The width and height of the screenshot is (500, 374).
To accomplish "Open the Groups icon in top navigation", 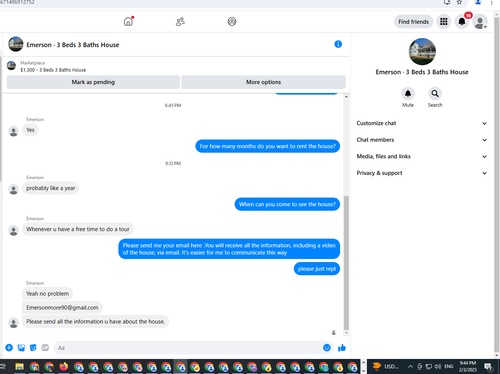I will coord(232,22).
